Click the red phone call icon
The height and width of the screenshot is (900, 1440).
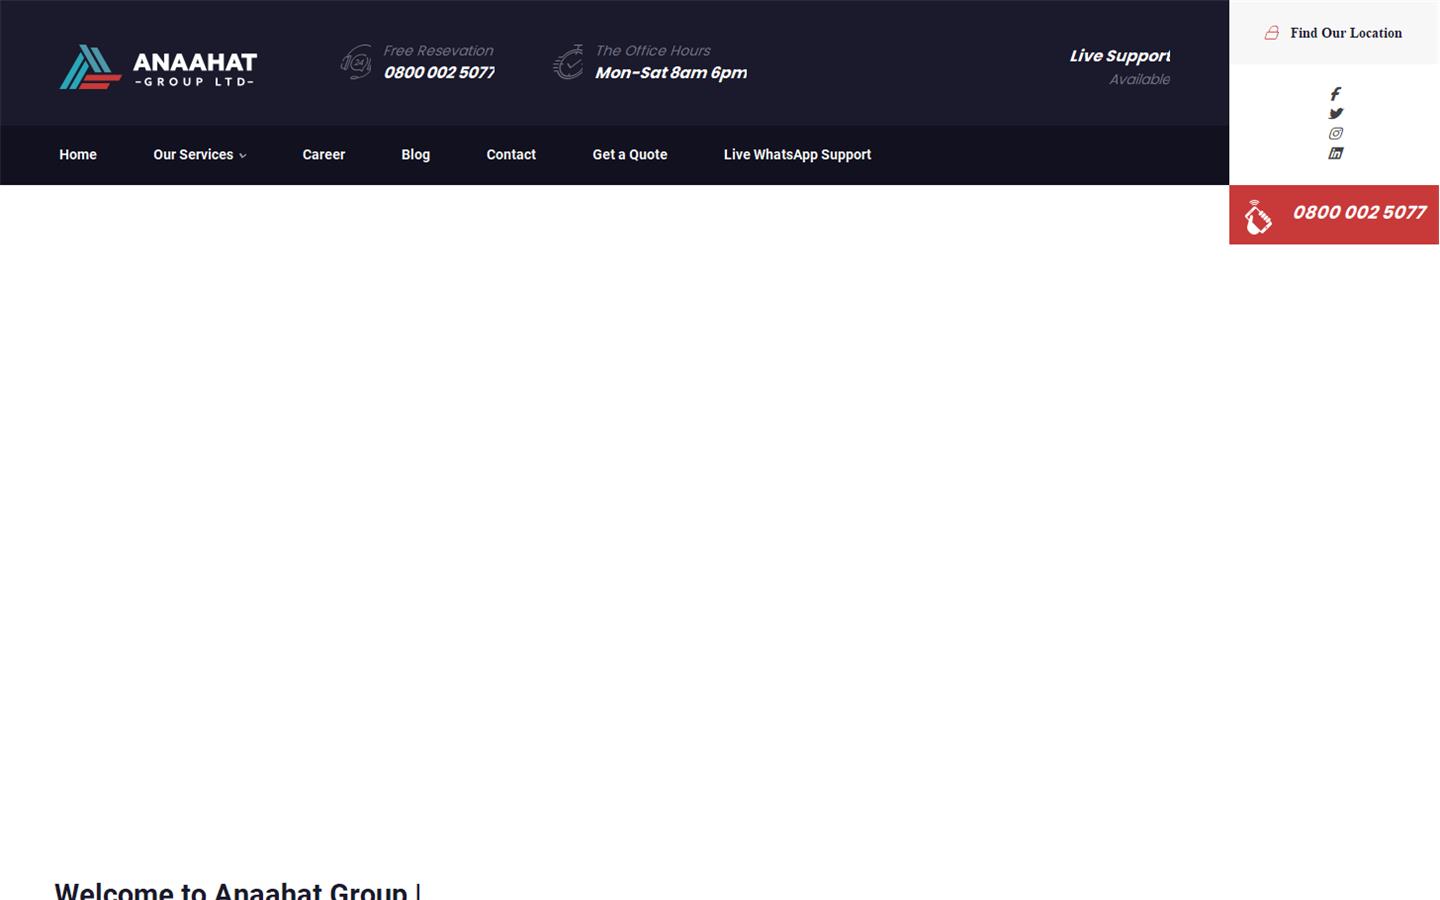(1258, 215)
